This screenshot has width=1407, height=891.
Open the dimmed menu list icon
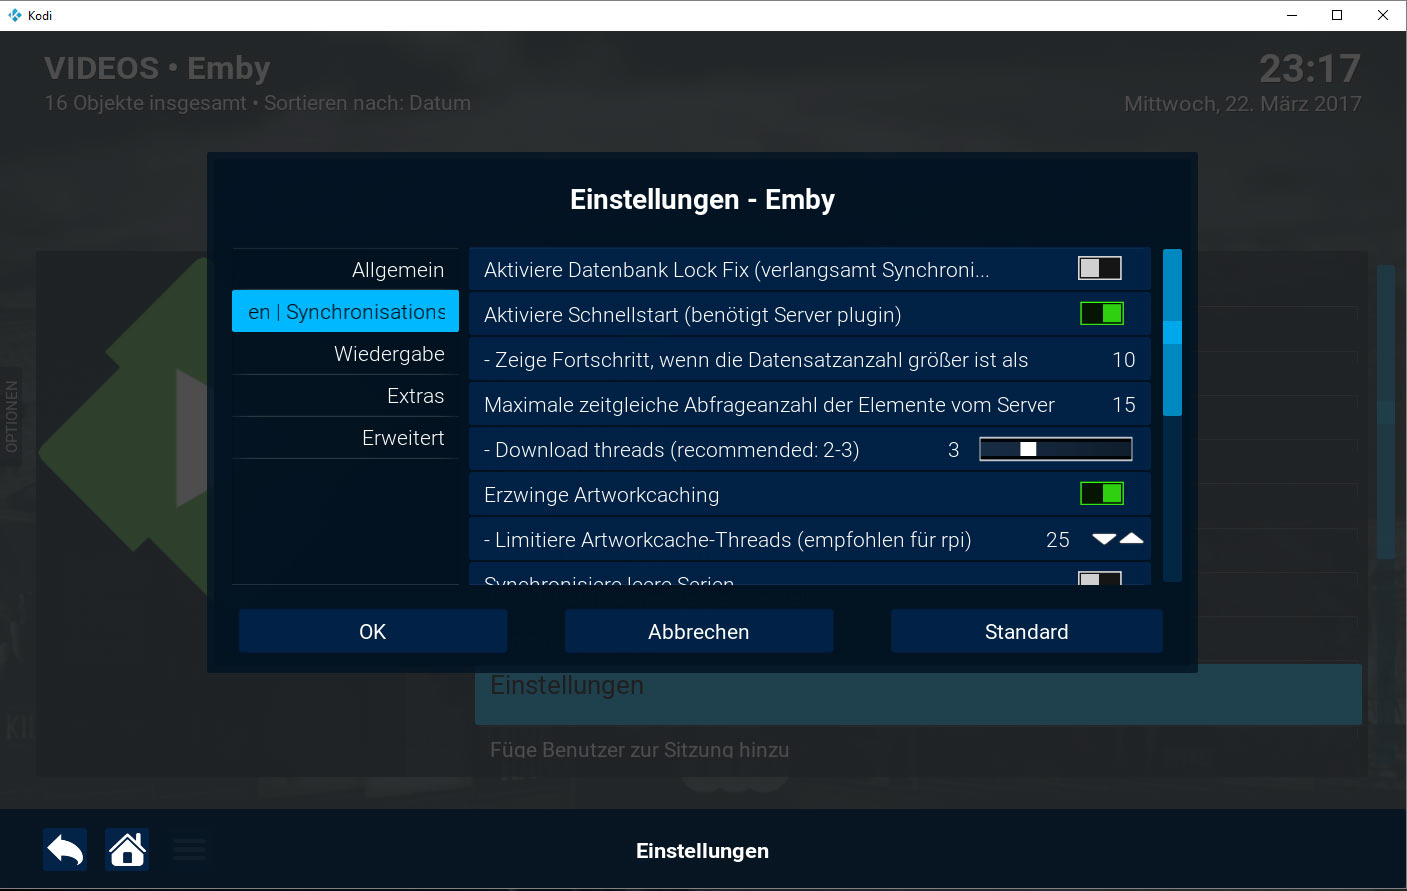coord(189,850)
